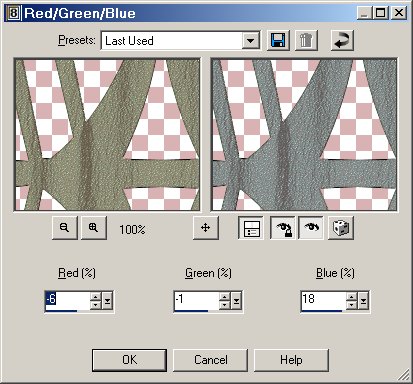This screenshot has height=384, width=413.
Task: Zoom in the preview with the plus magnifier
Action: [94, 228]
